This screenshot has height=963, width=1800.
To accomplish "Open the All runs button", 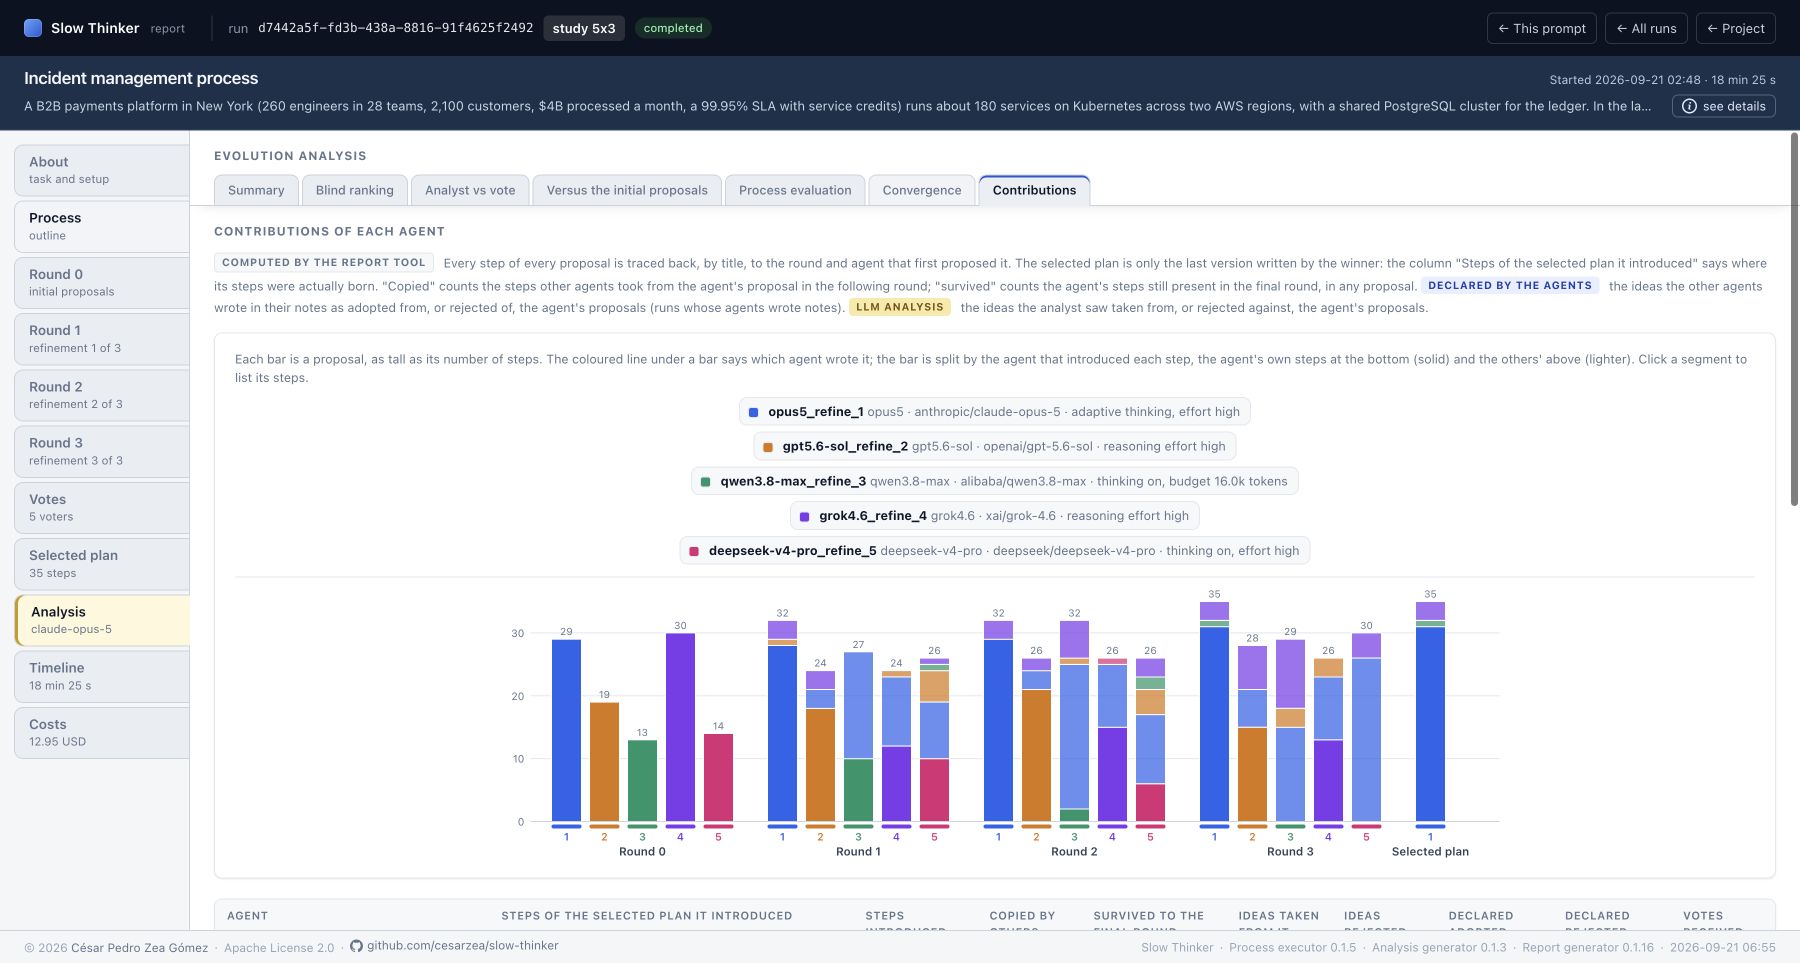I will (1646, 28).
